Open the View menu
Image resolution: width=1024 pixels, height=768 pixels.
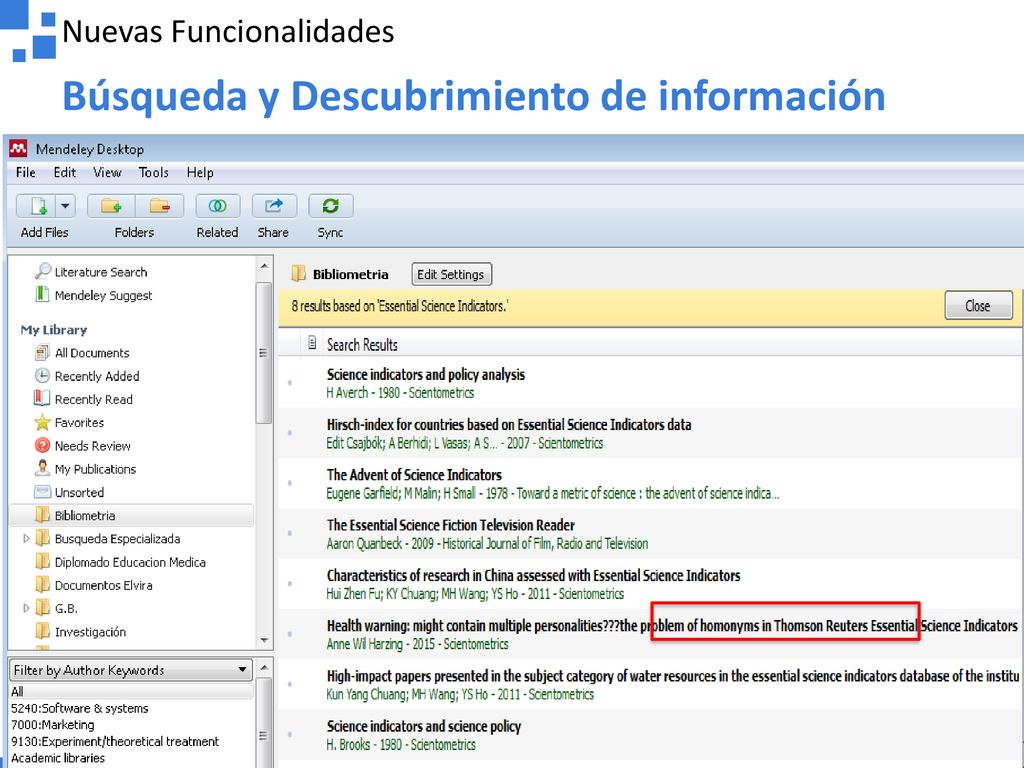click(107, 172)
